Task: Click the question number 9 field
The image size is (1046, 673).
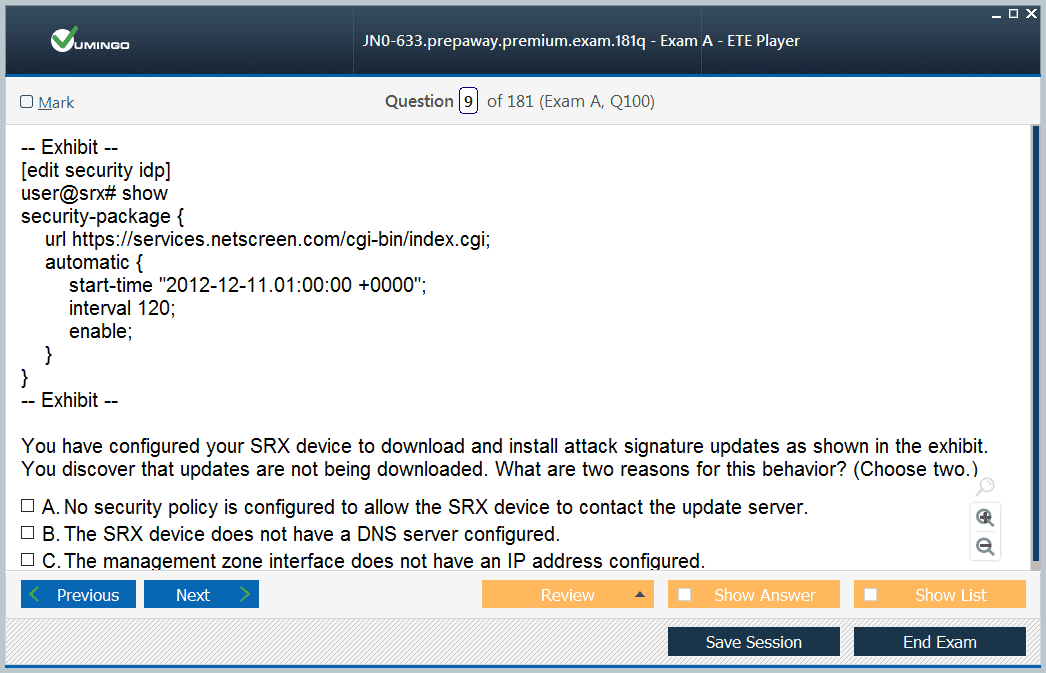Action: (468, 101)
